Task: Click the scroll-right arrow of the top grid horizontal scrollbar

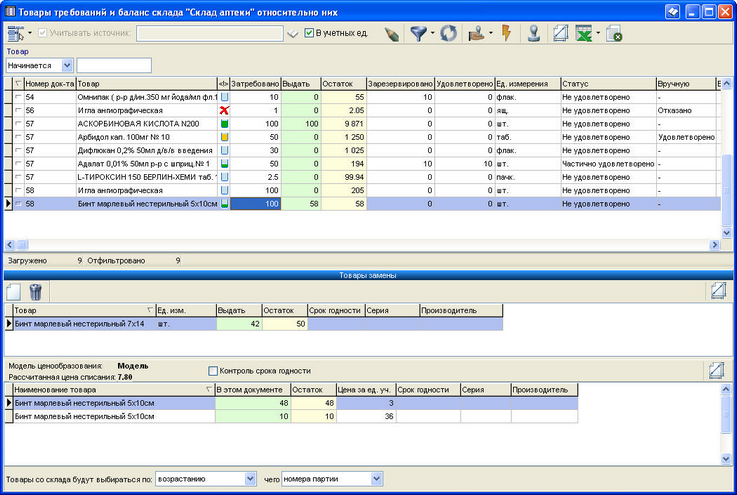Action: point(715,244)
